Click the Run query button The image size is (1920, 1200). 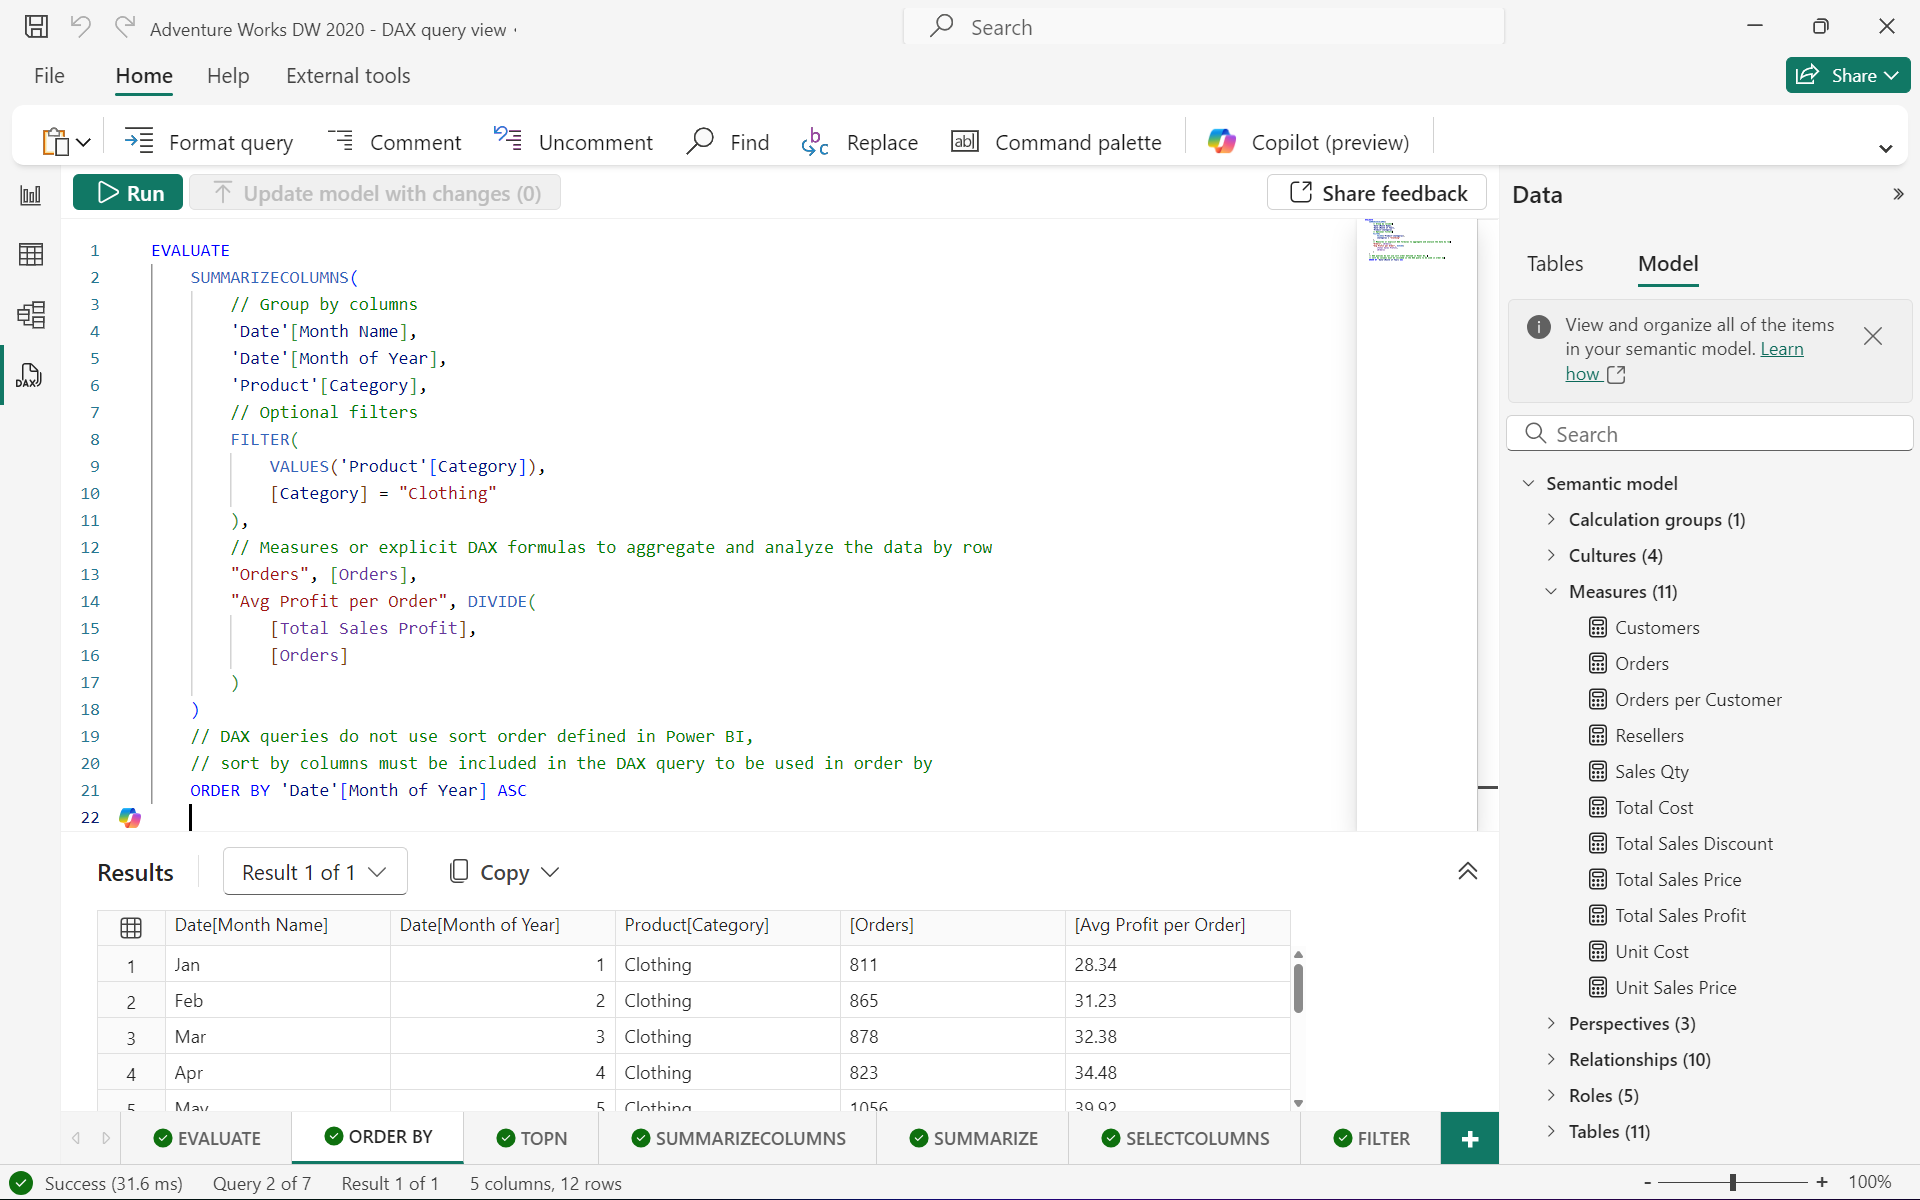tap(129, 192)
